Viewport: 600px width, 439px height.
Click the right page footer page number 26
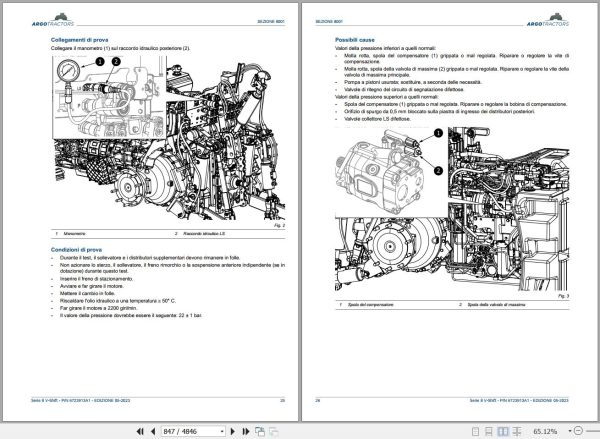coord(318,400)
